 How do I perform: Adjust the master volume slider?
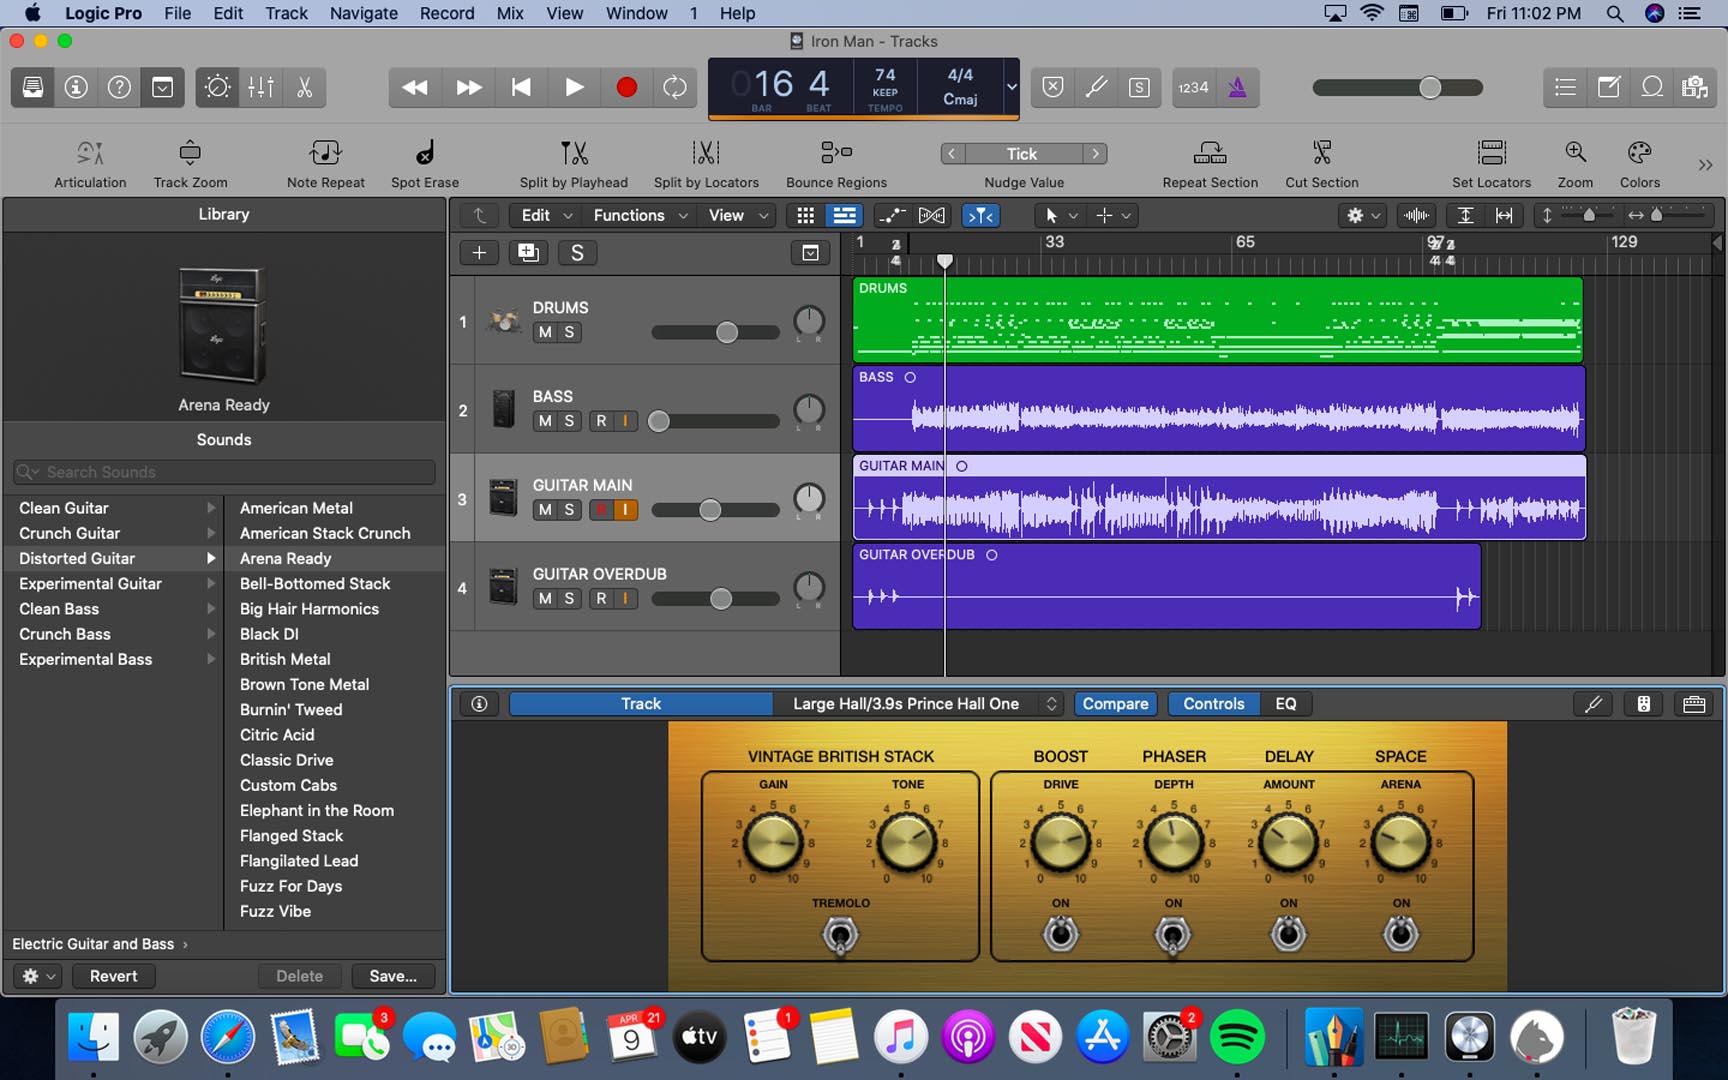click(x=1431, y=87)
